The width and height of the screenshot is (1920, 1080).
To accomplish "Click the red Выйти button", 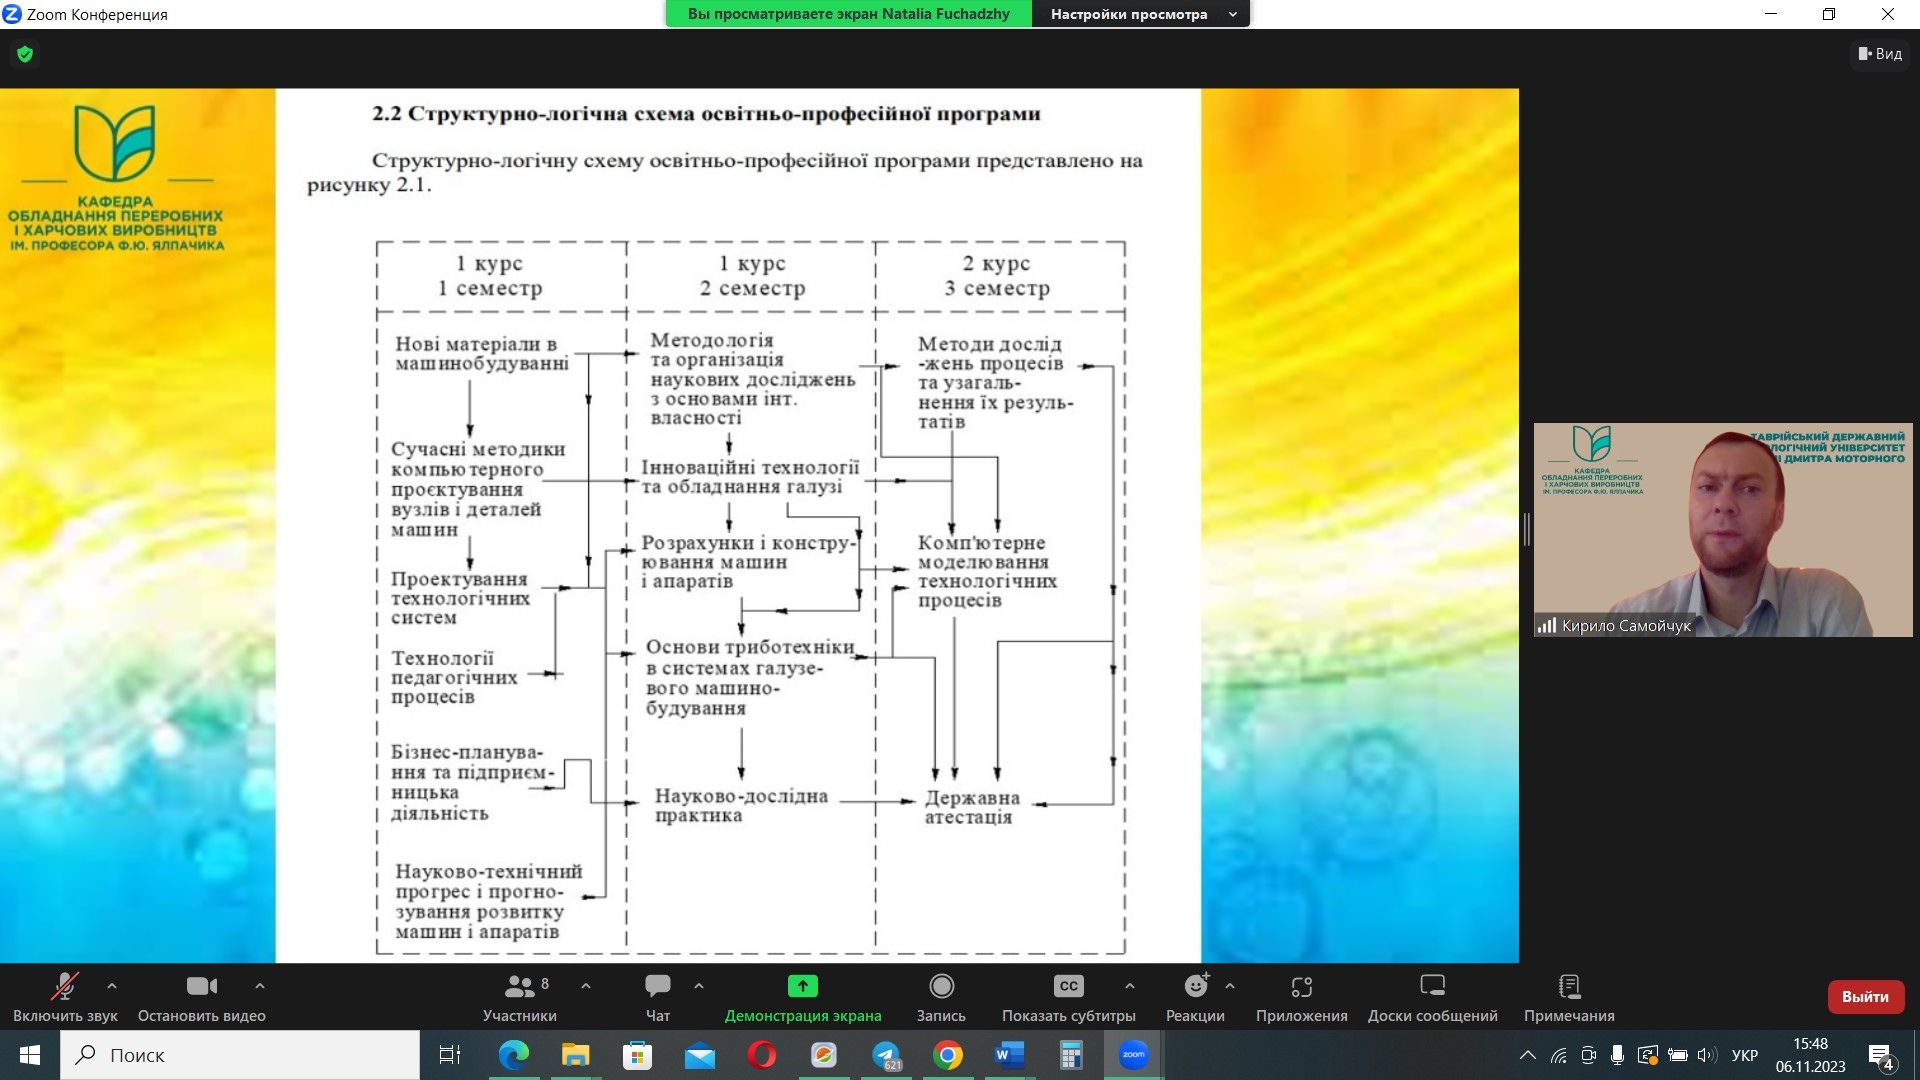I will pos(1864,997).
